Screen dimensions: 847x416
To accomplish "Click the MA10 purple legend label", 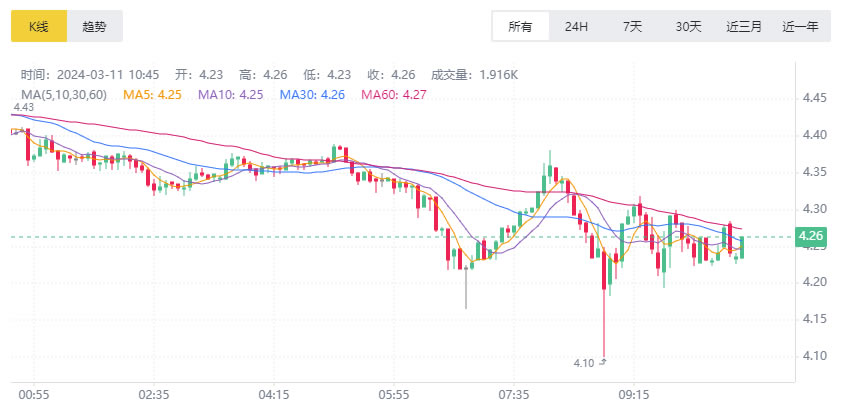I will point(231,95).
